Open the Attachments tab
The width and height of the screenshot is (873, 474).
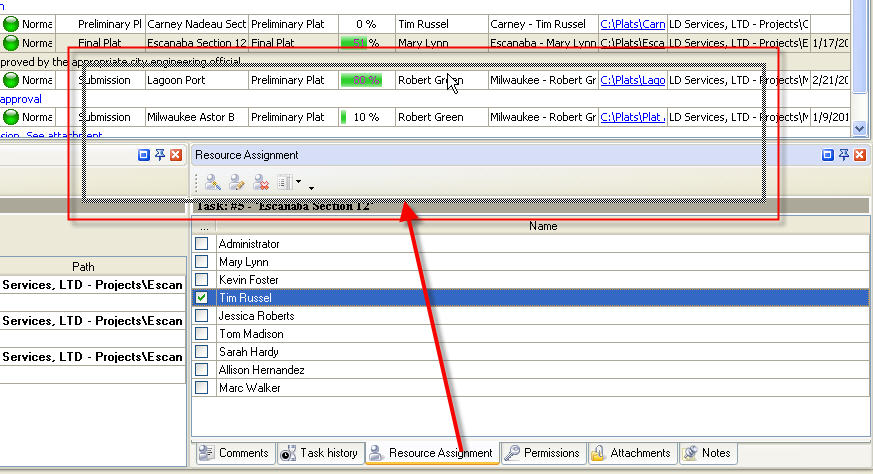632,453
